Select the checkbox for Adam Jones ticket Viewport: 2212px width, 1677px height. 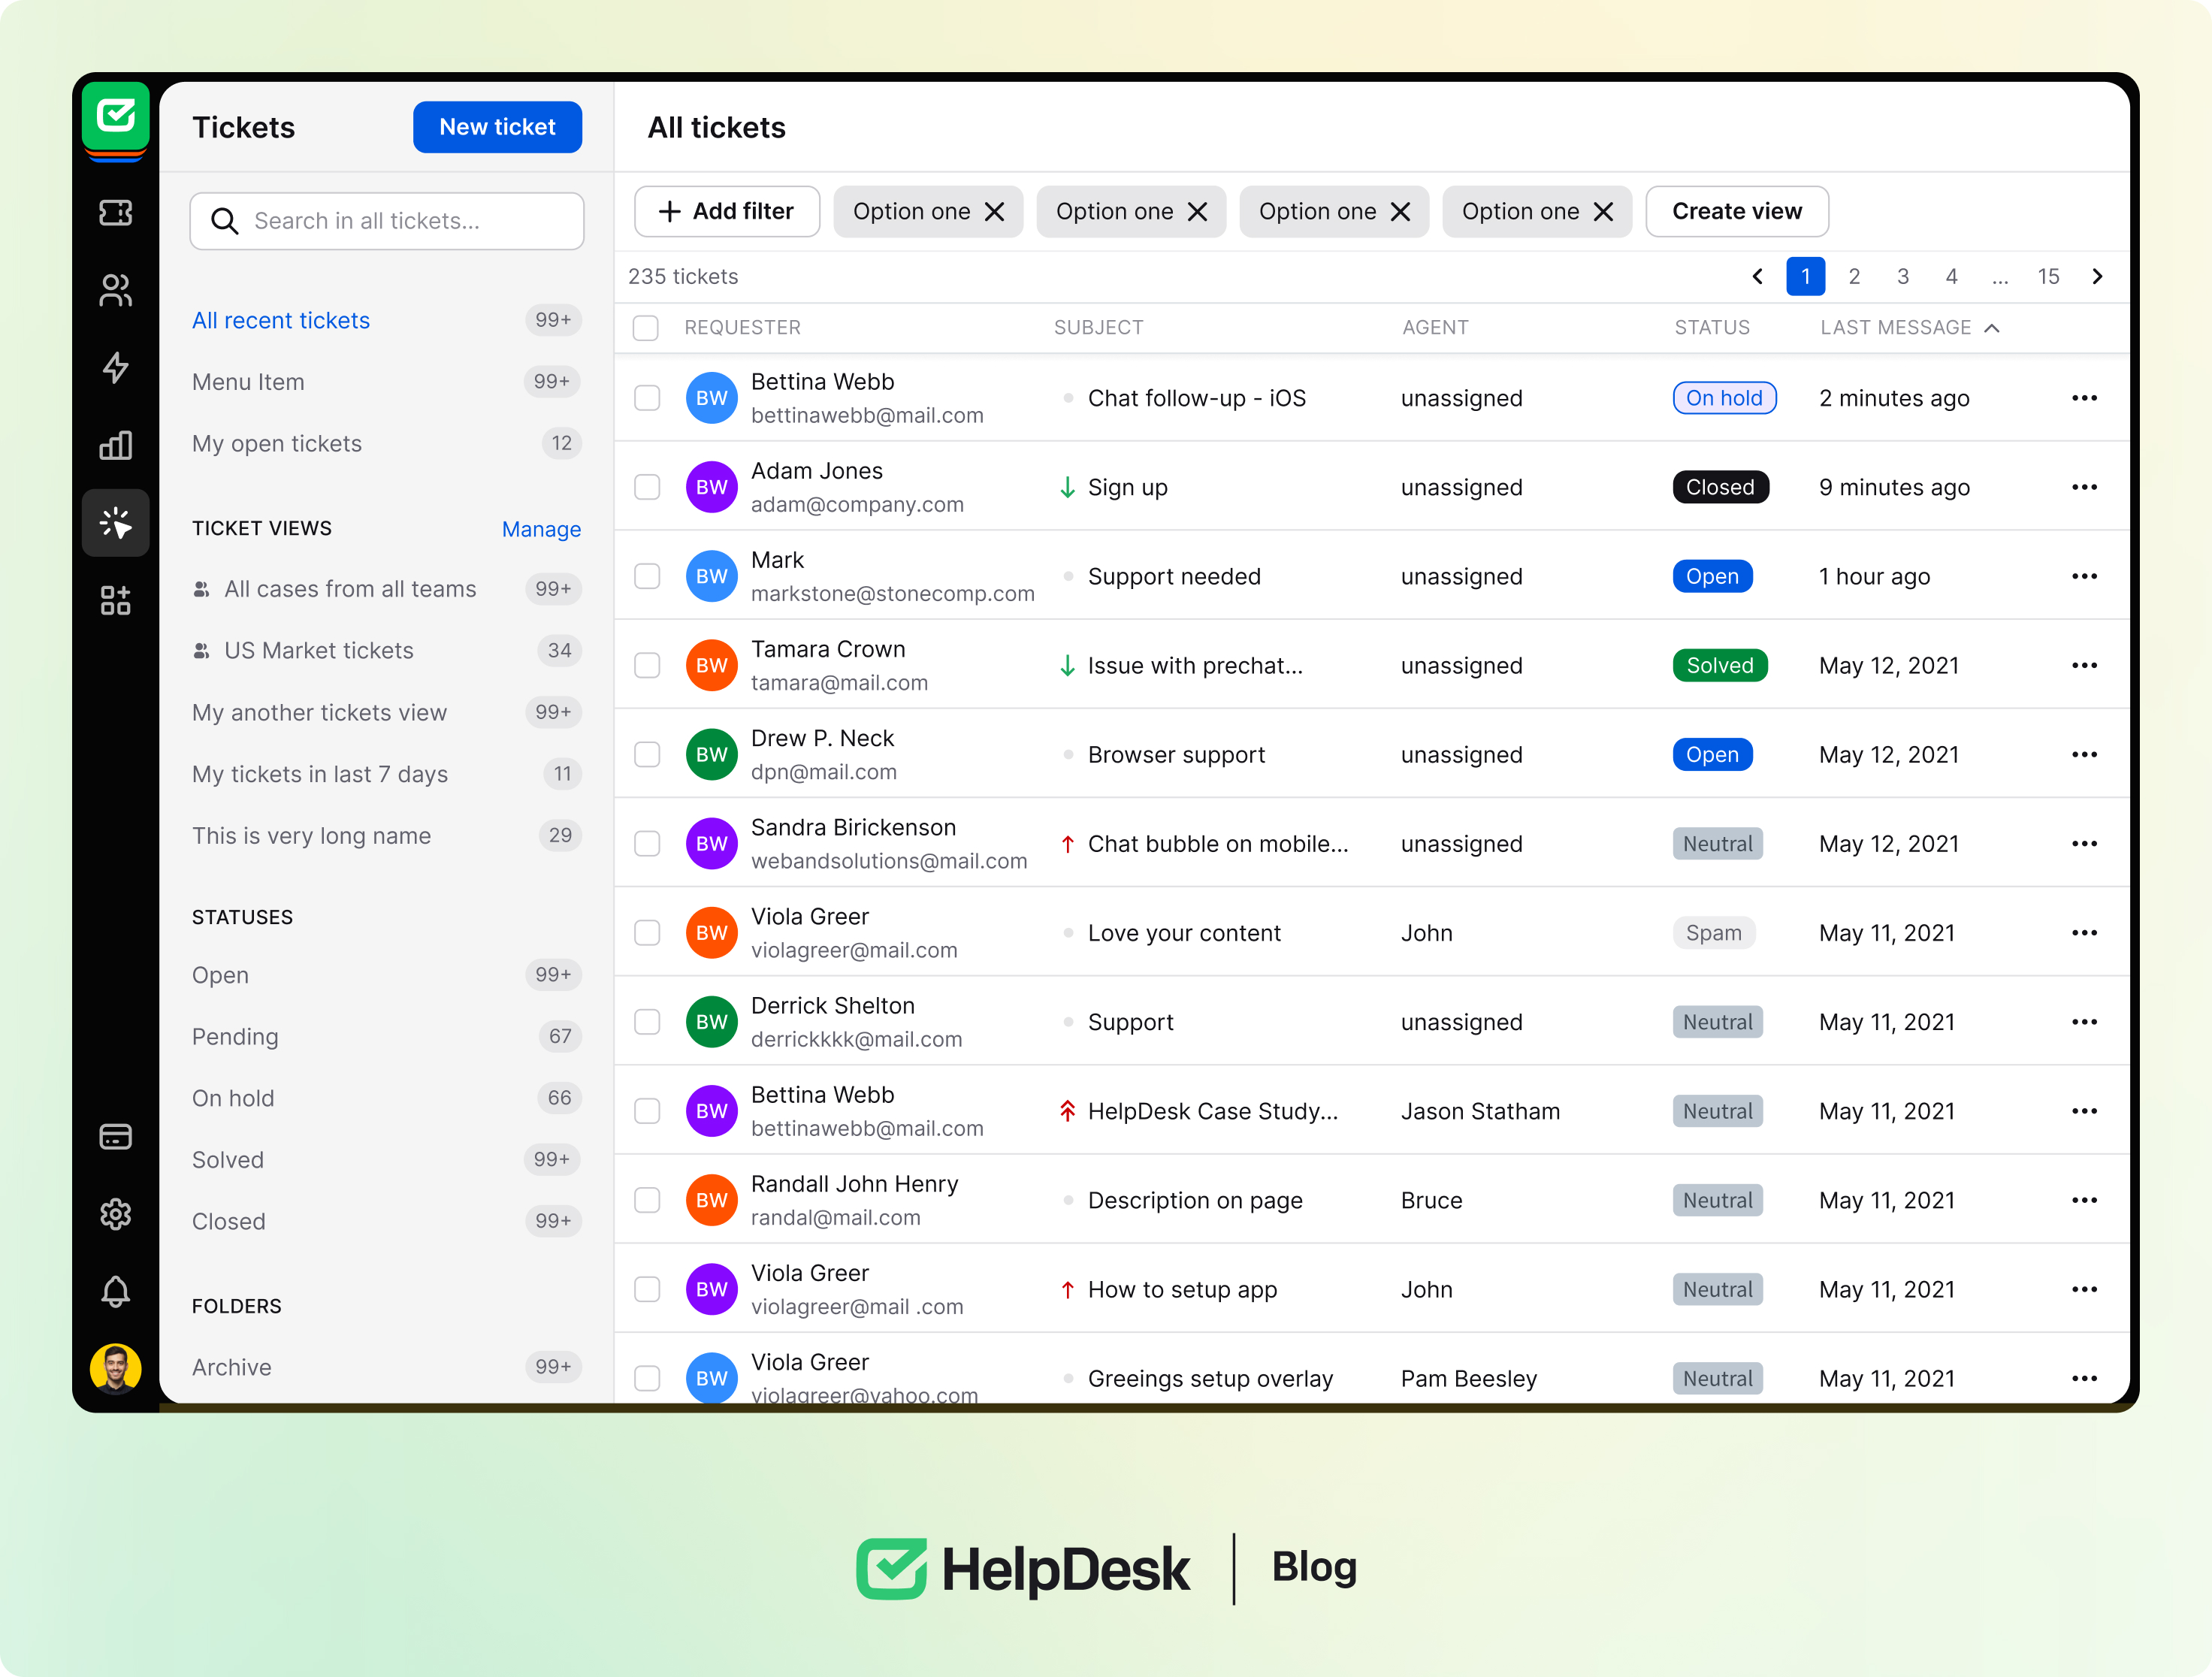coord(647,487)
